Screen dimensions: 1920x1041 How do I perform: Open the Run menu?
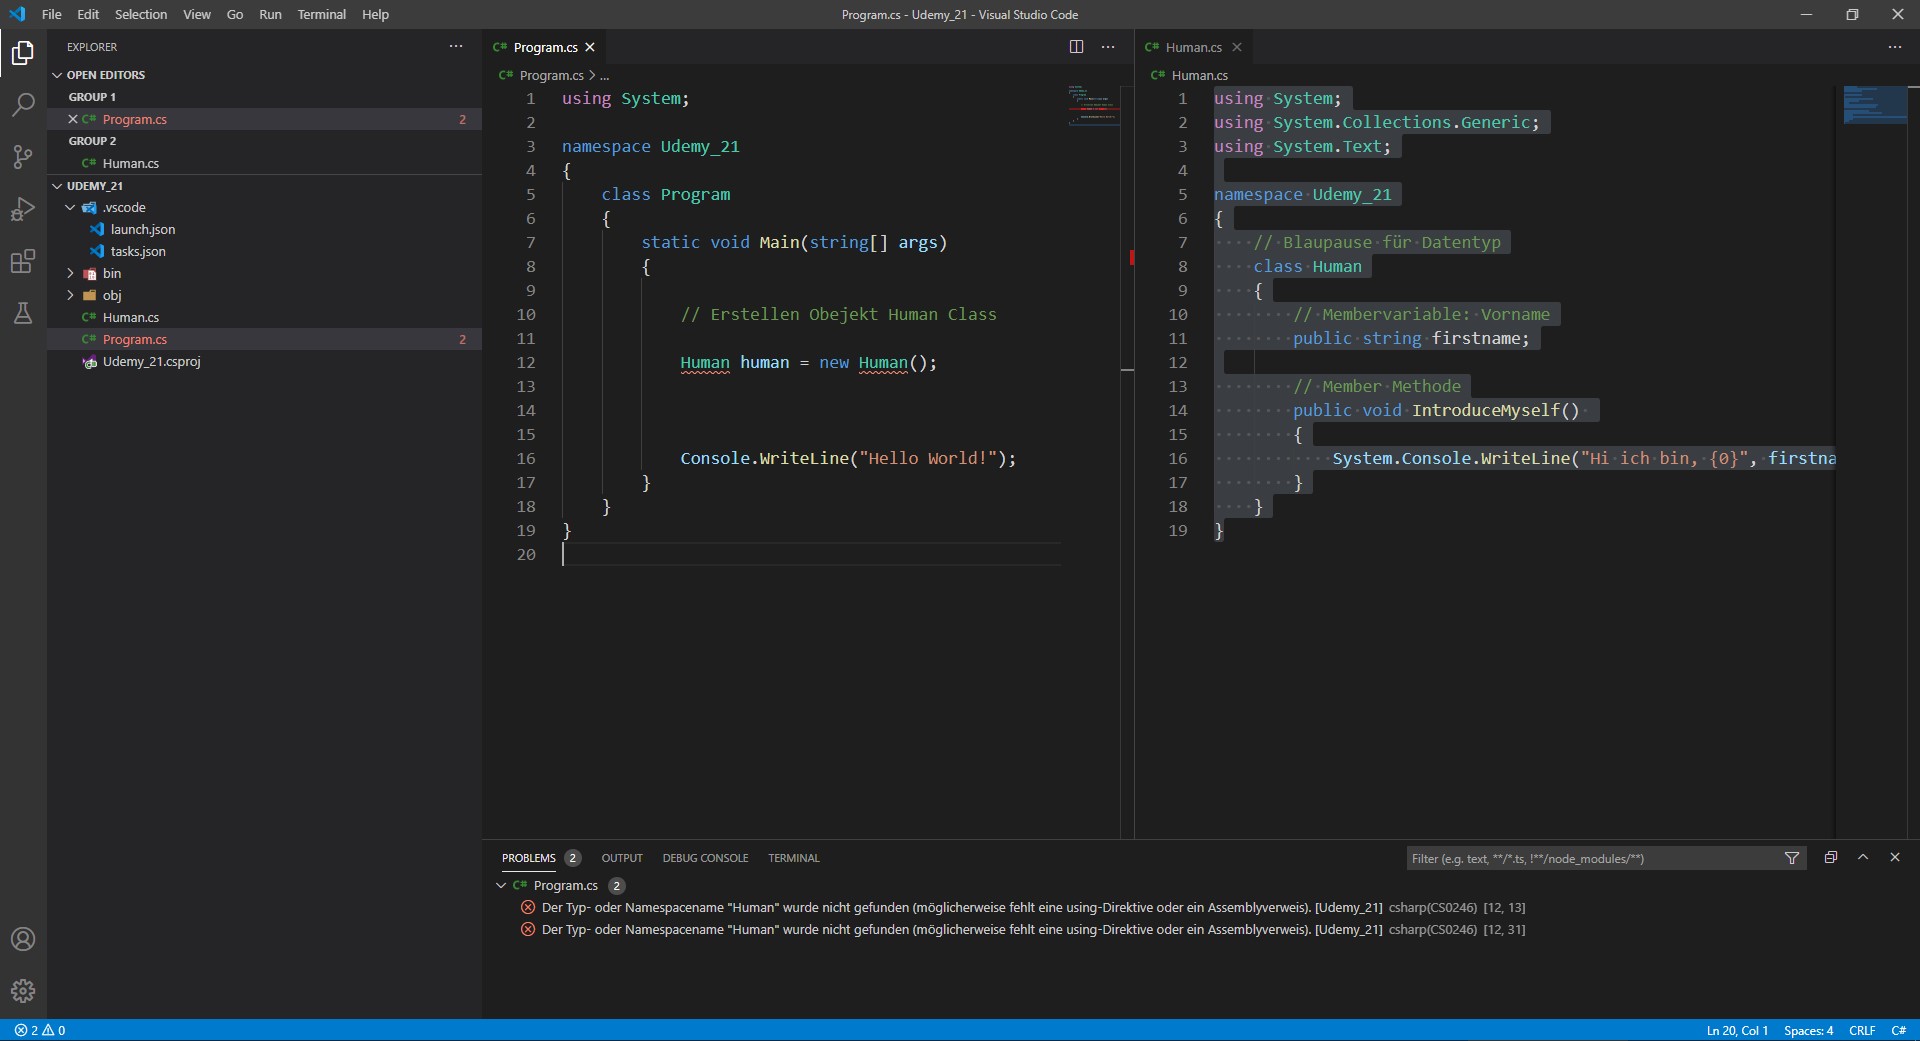pyautogui.click(x=270, y=14)
